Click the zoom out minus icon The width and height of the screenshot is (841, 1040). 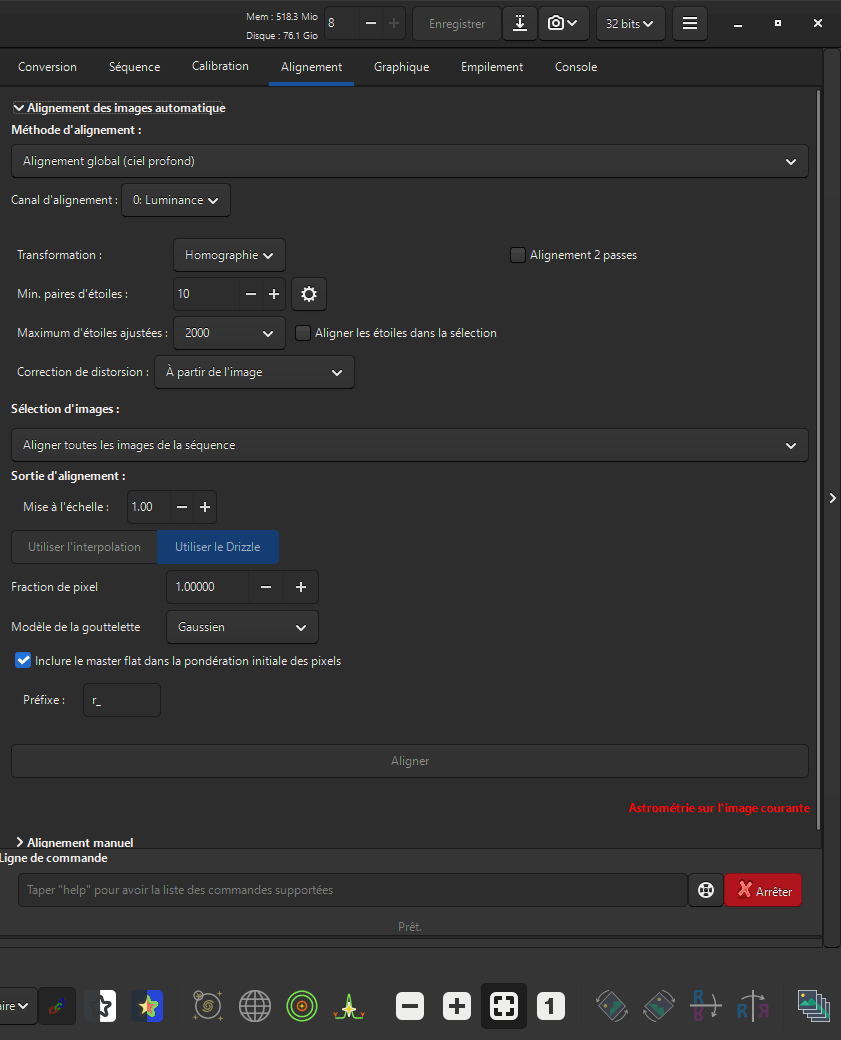[x=410, y=1006]
